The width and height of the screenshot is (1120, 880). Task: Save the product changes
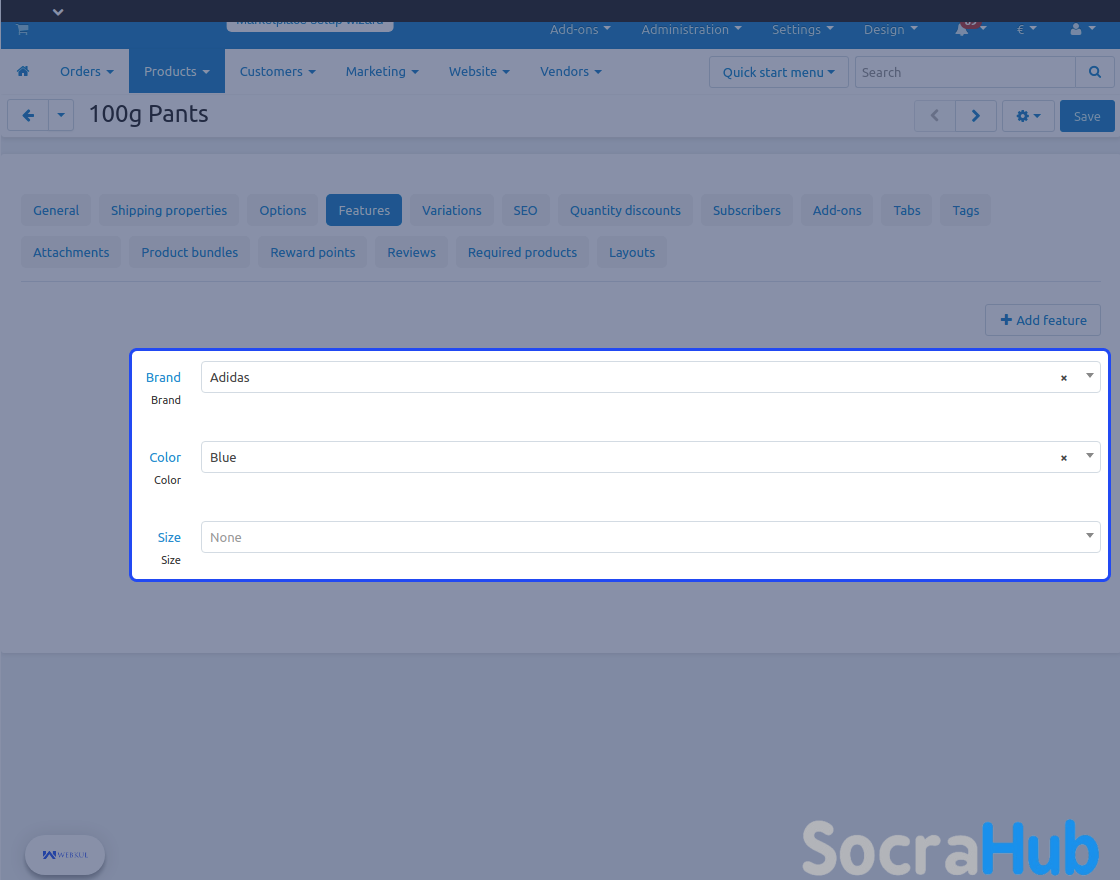(1087, 116)
